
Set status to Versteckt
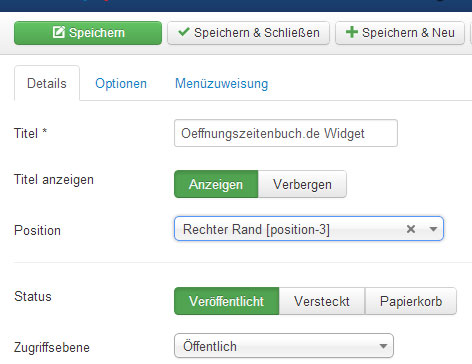322,301
